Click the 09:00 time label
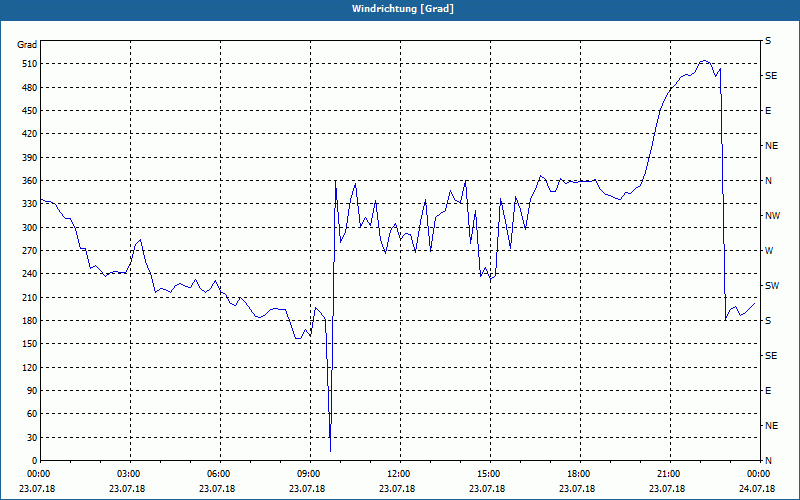 point(311,473)
